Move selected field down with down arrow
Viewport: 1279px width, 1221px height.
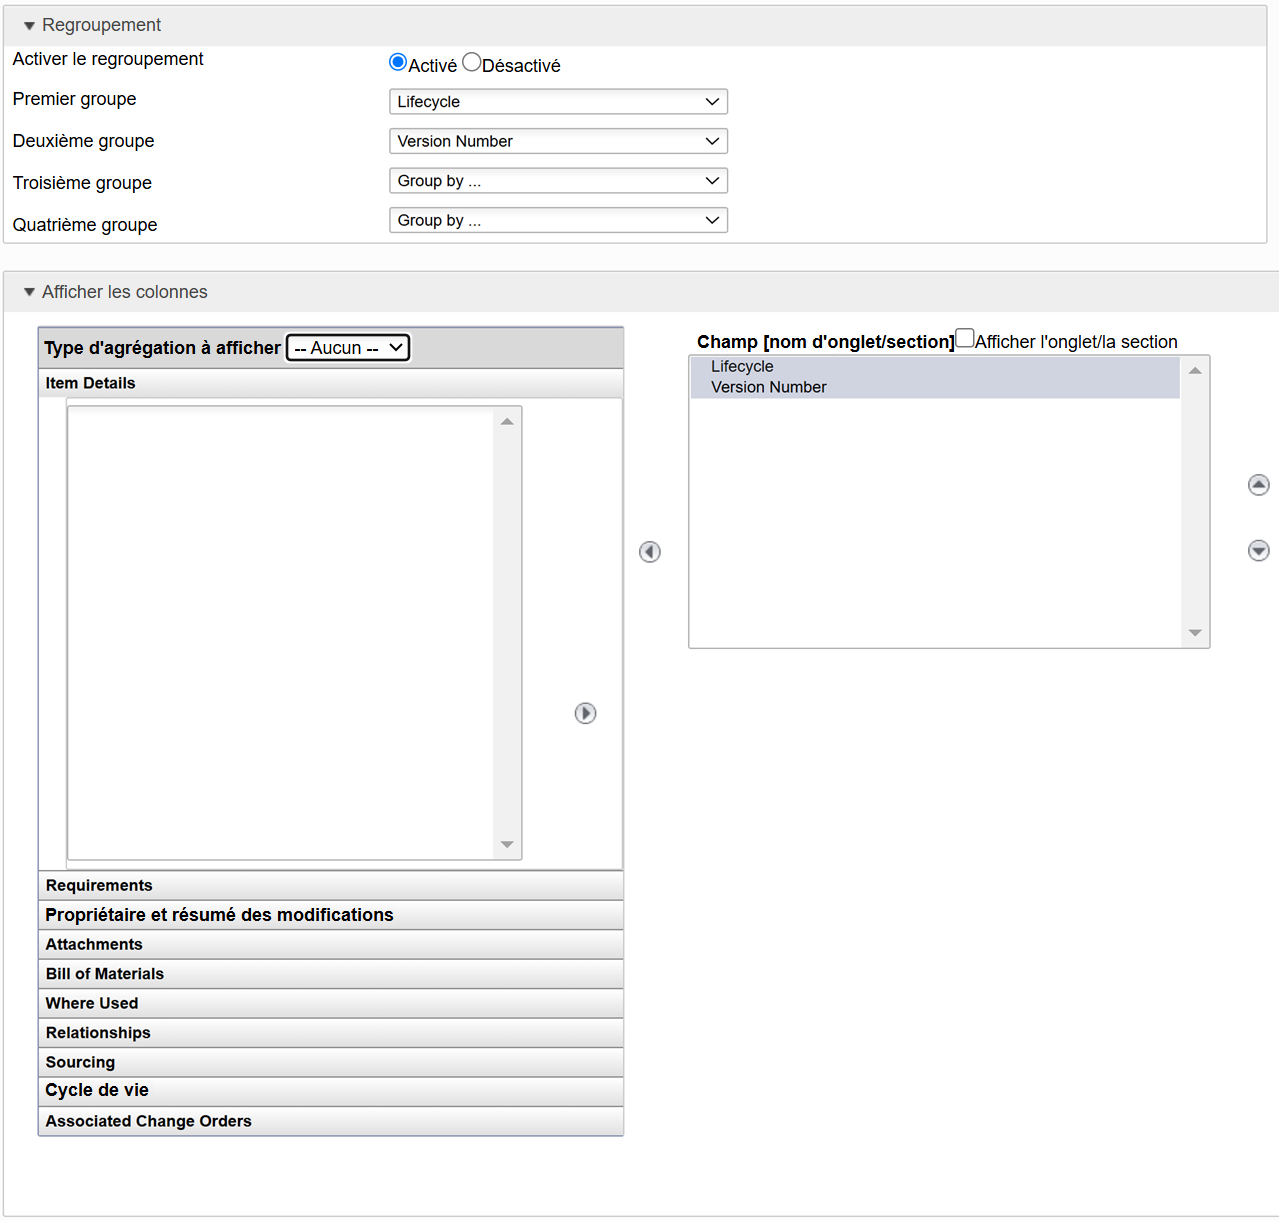pos(1259,551)
